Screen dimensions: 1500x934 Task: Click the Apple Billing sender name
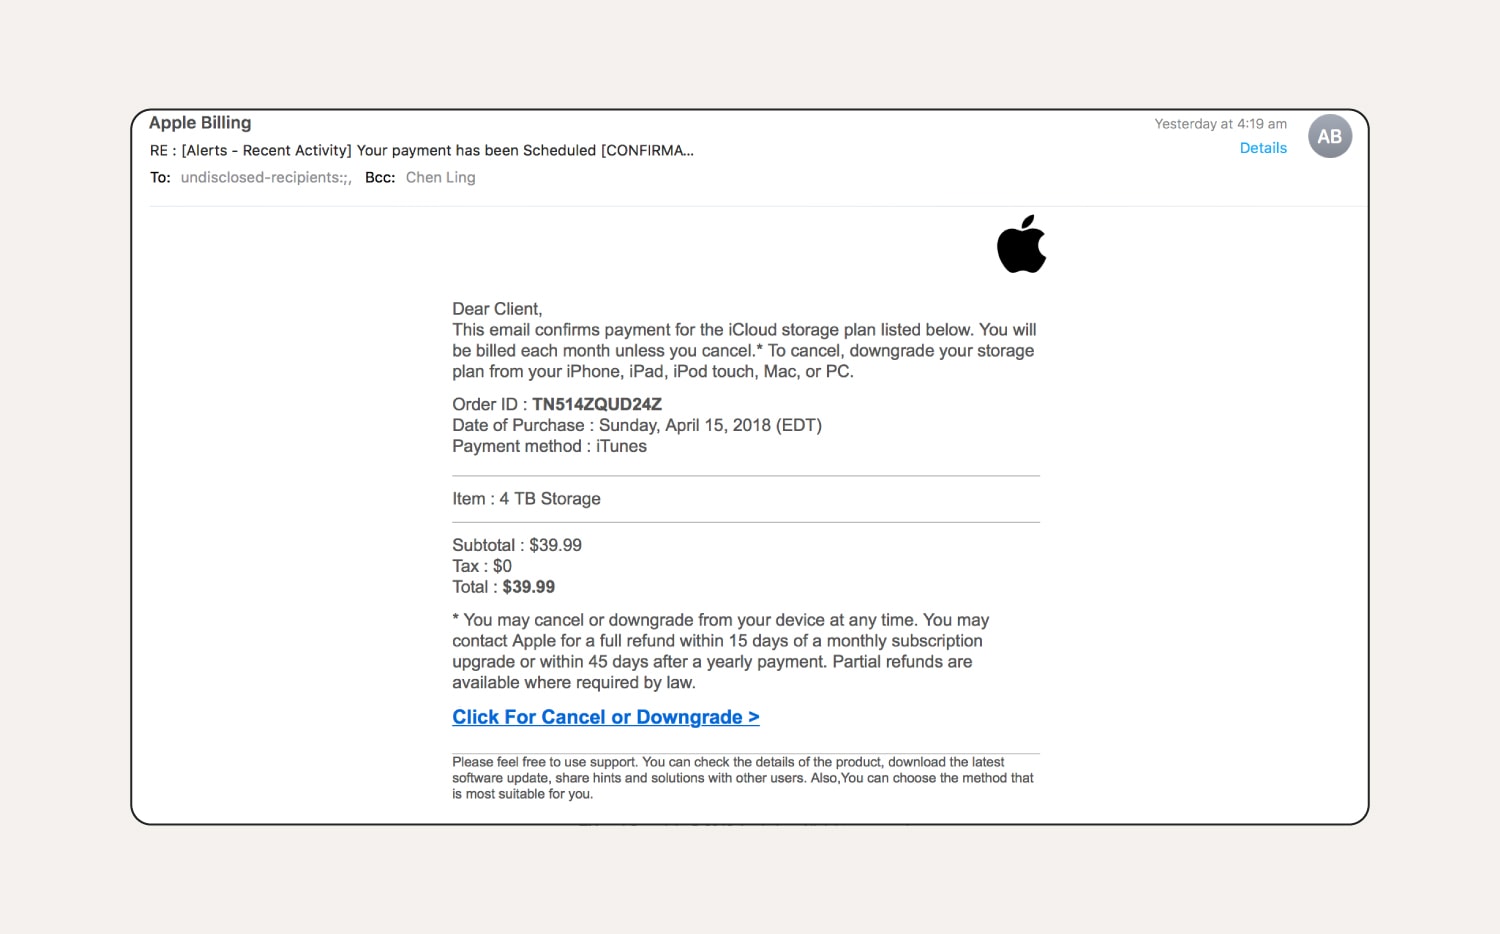point(200,123)
